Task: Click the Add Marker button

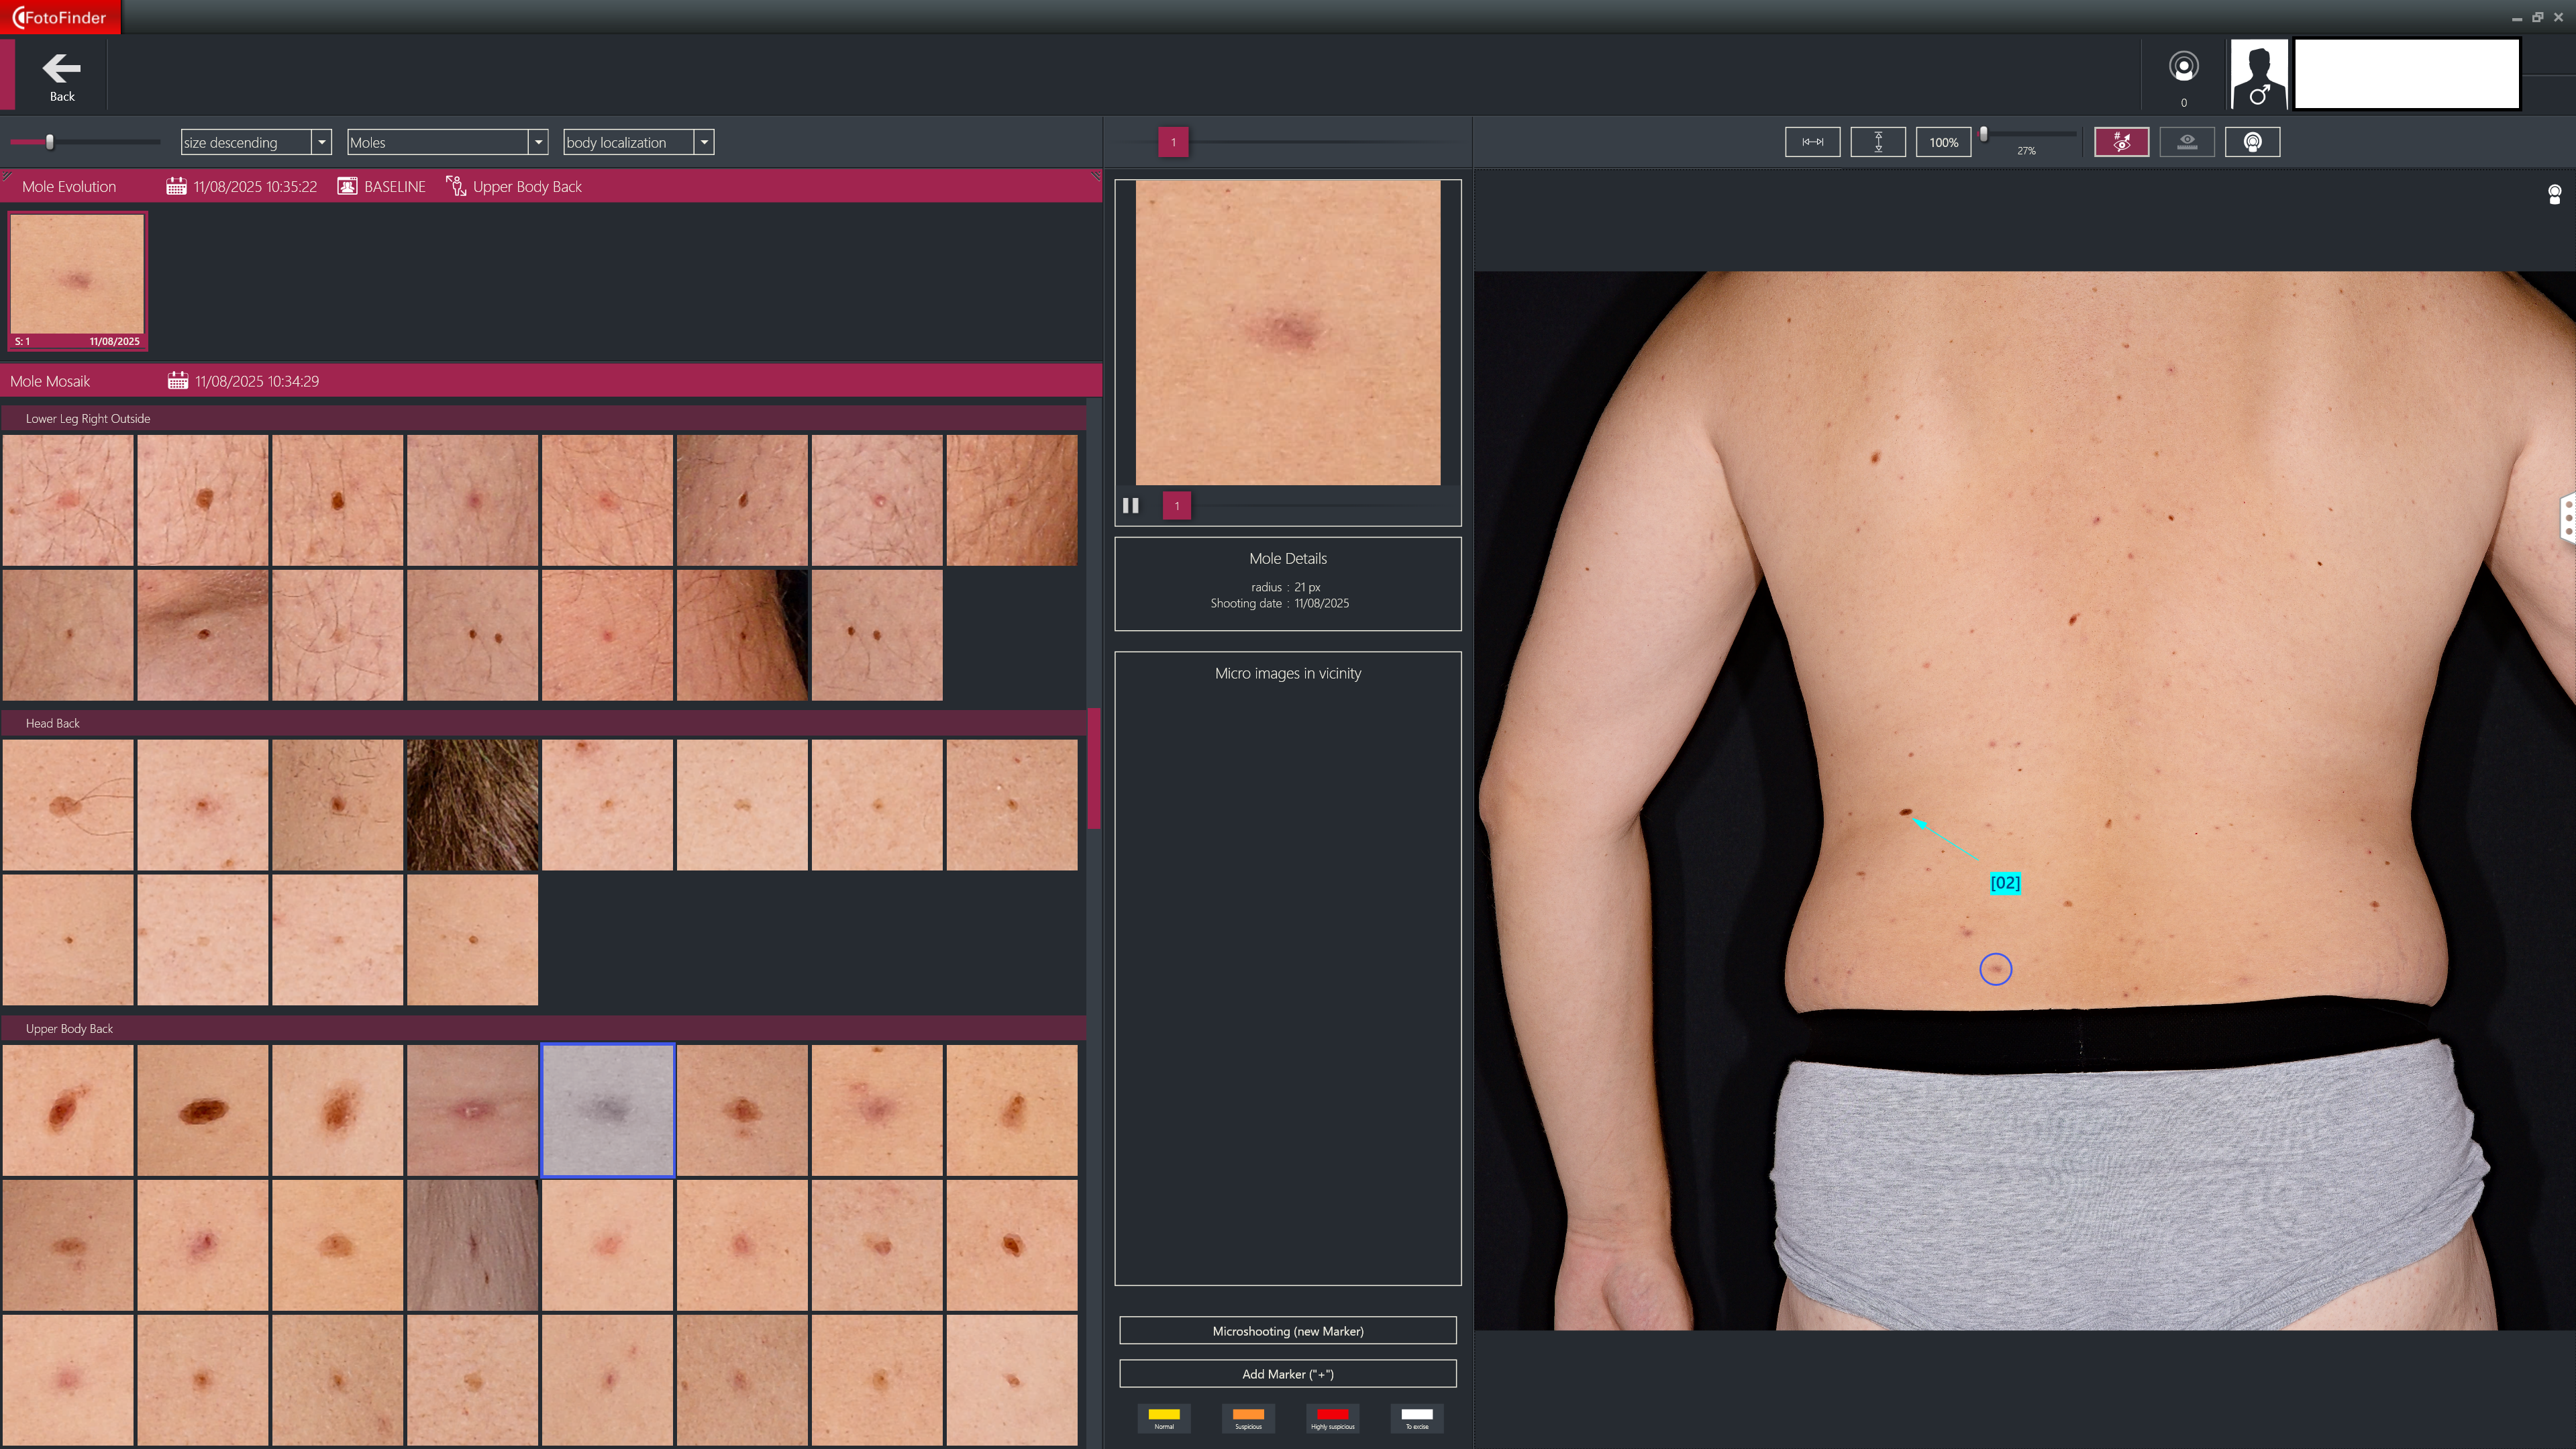Action: point(1287,1374)
